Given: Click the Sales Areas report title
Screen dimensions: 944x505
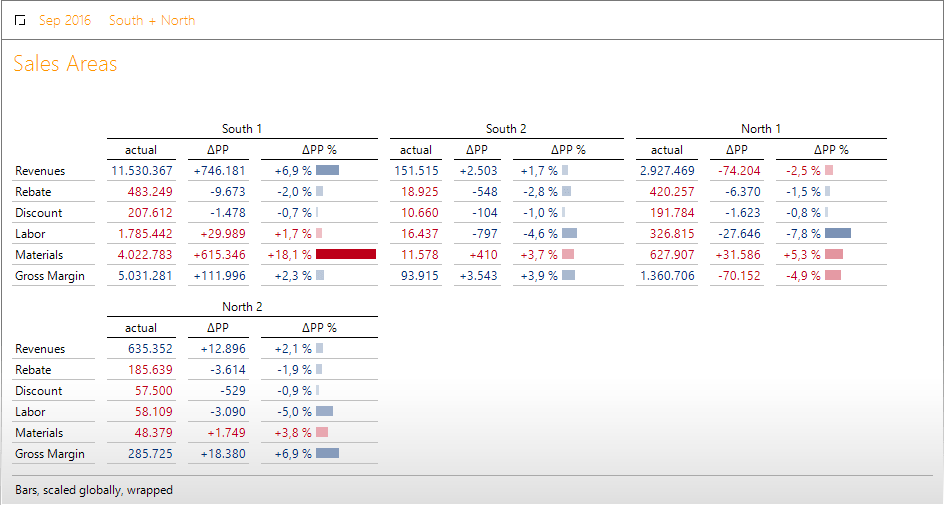Looking at the screenshot, I should [x=65, y=65].
